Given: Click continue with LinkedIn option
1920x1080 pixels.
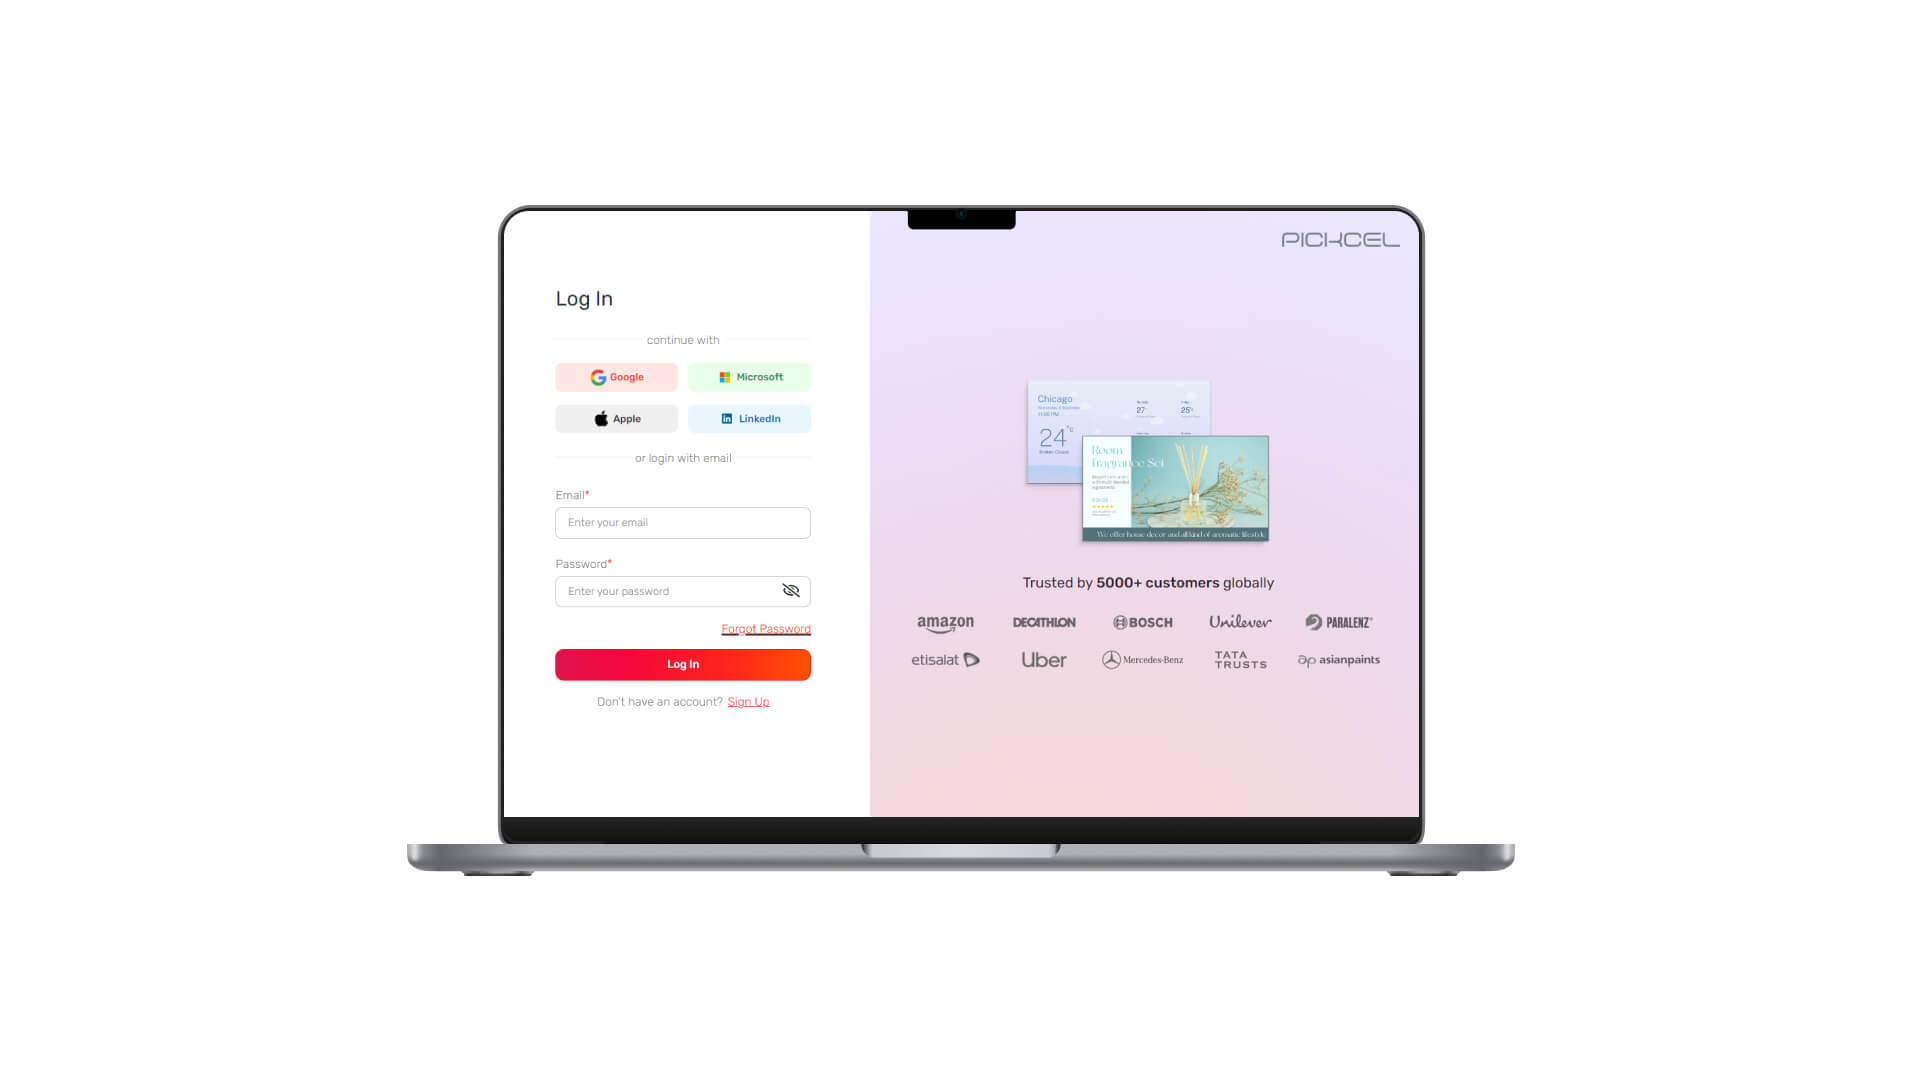Looking at the screenshot, I should (x=749, y=418).
